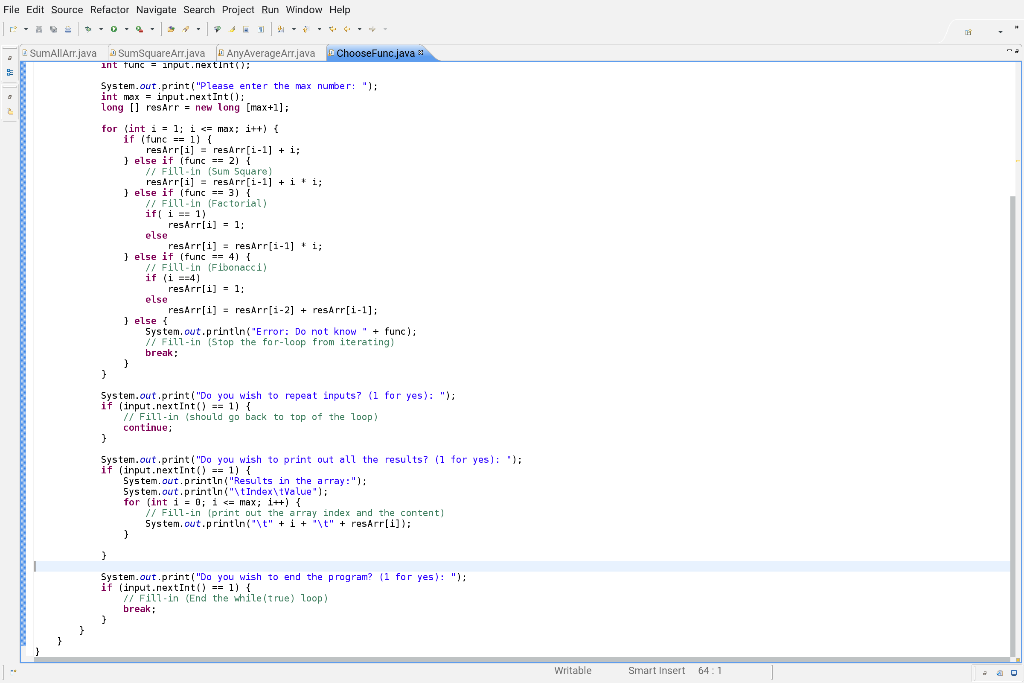This screenshot has height=683, width=1024.
Task: Save the current file using the Save icon
Action: pos(37,28)
